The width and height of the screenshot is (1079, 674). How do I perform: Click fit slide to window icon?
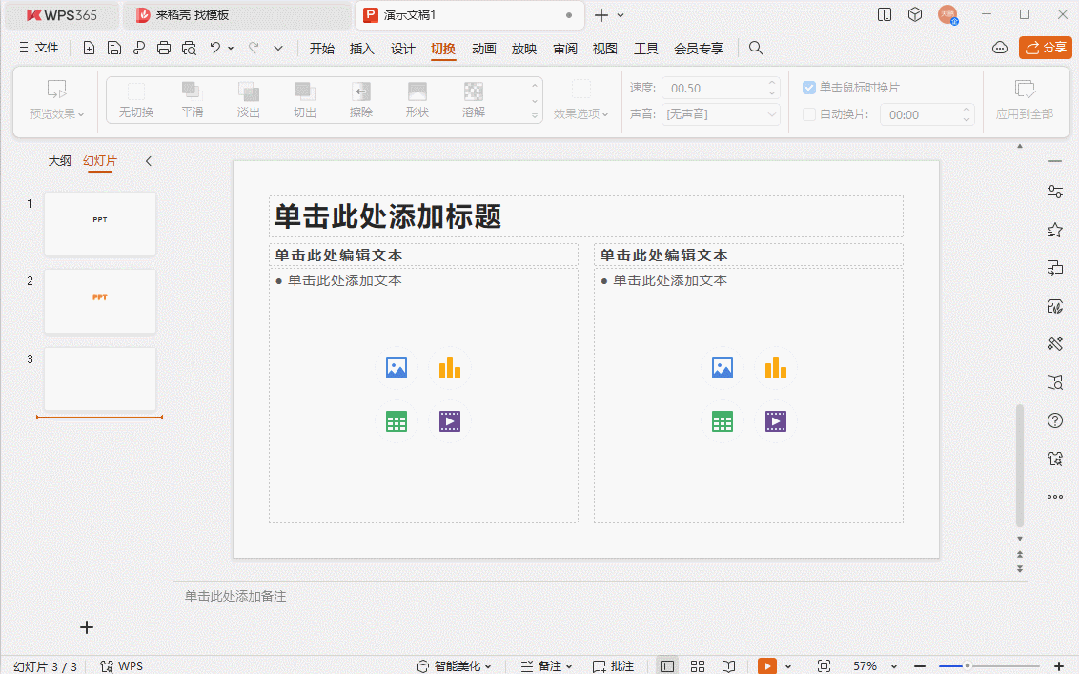[x=824, y=666]
